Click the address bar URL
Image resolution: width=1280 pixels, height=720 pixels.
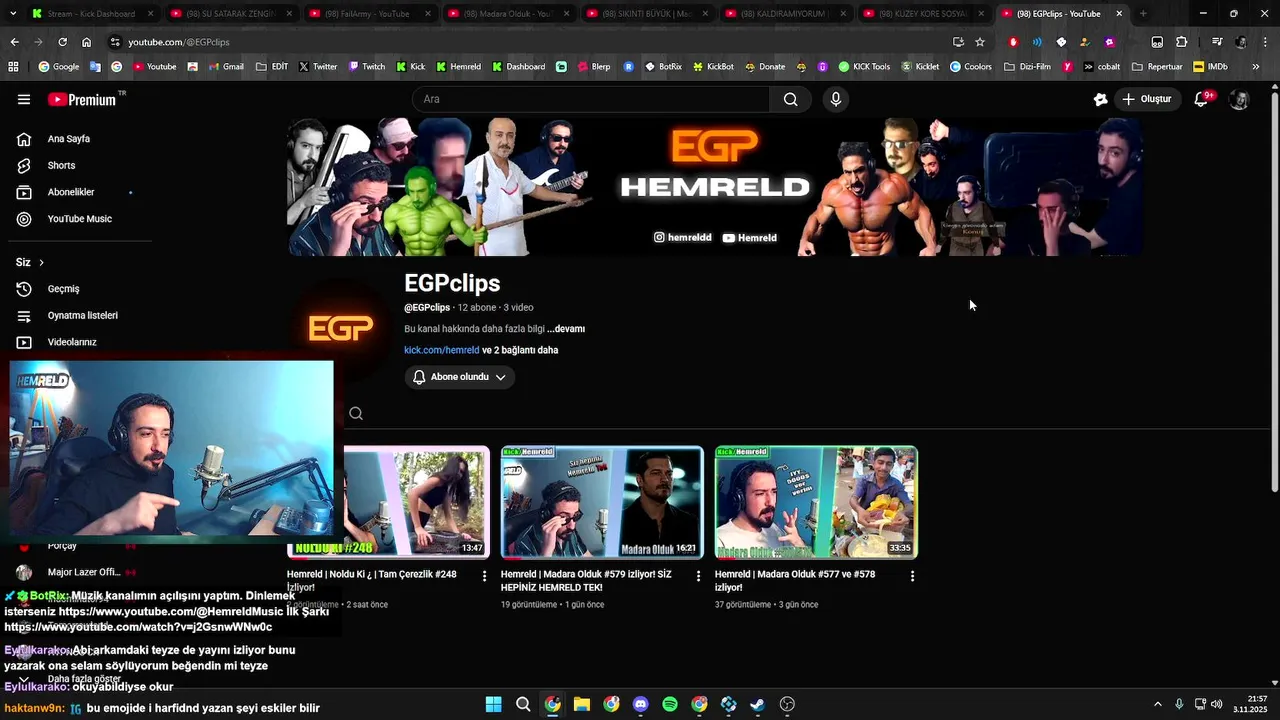(179, 42)
